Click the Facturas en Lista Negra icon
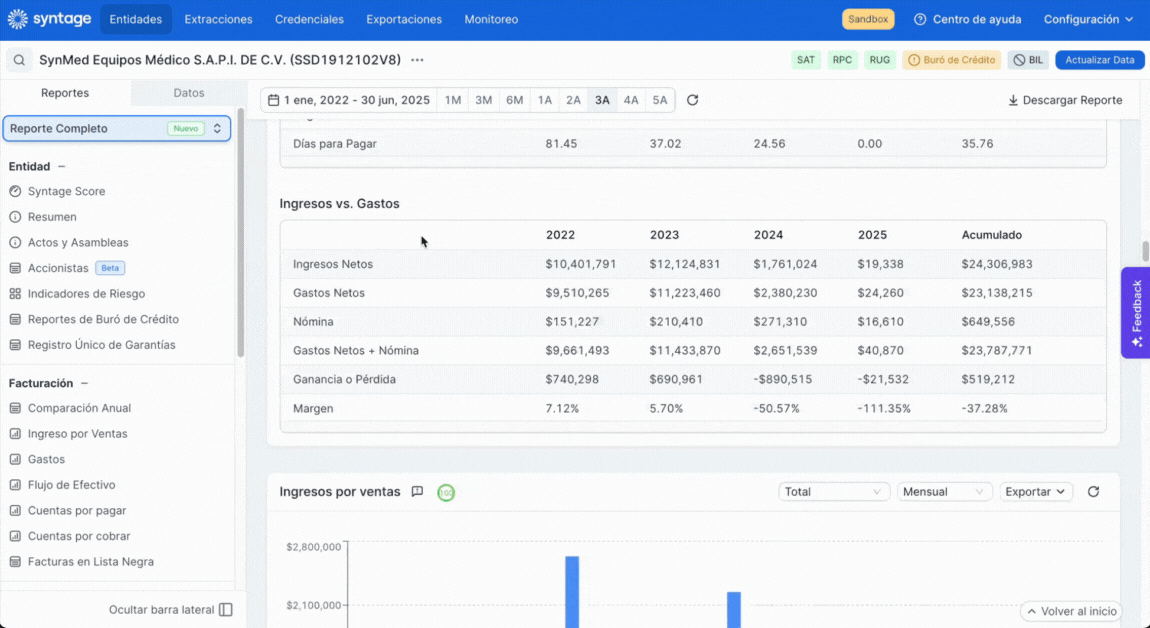1150x628 pixels. pos(15,562)
